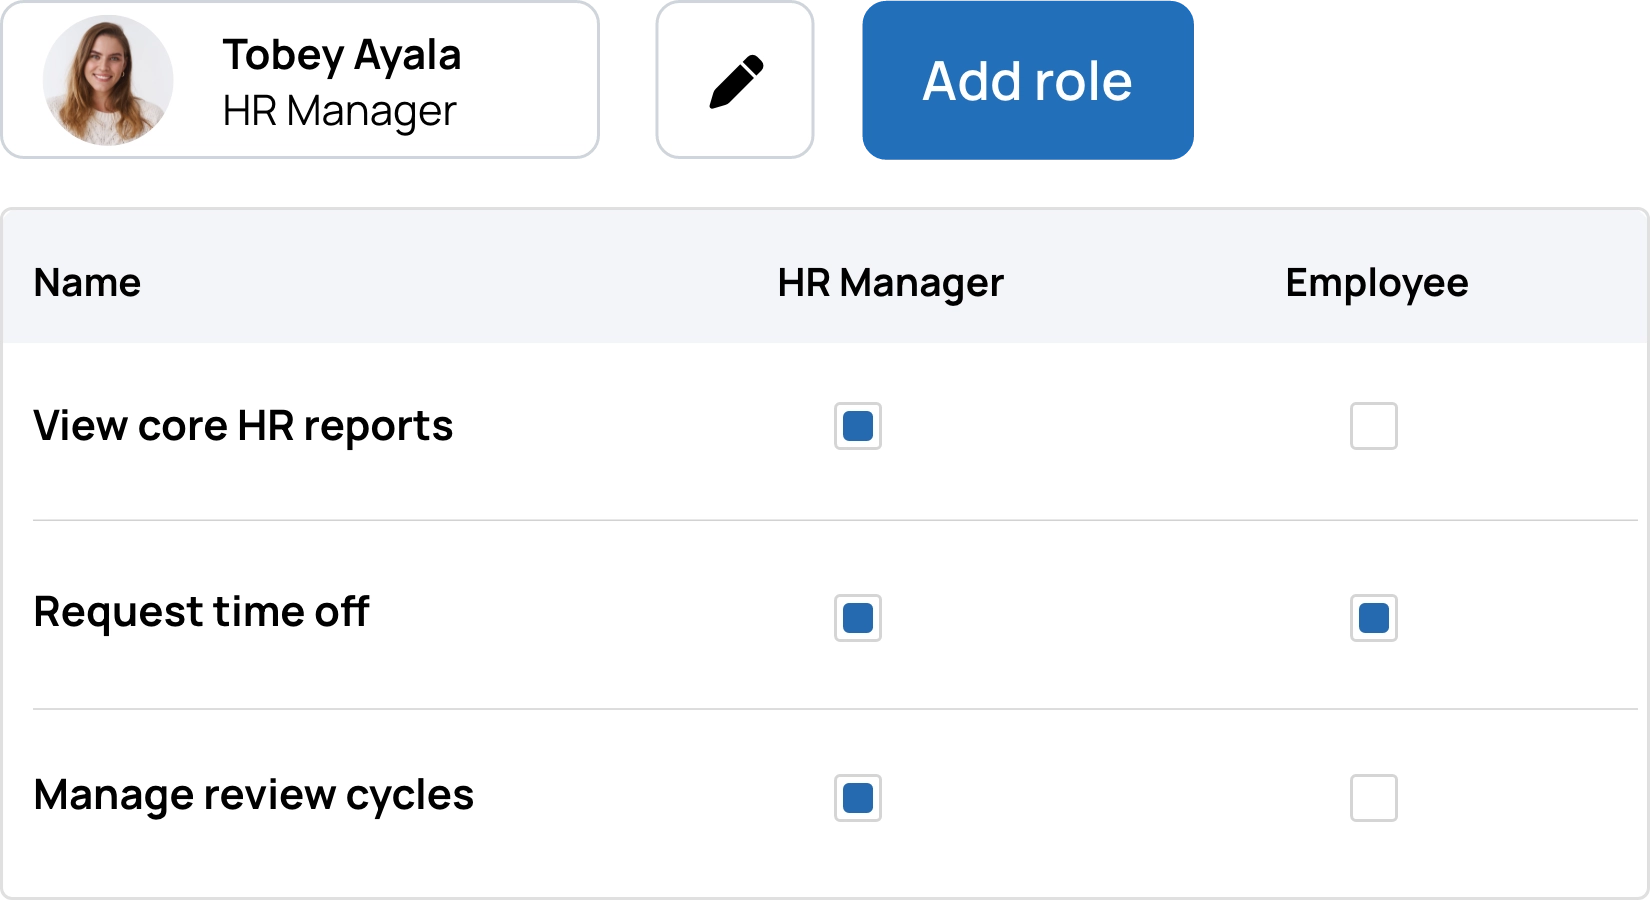Screen dimensions: 1650x900
Task: Select the Tobey Ayala name text
Action: [341, 55]
